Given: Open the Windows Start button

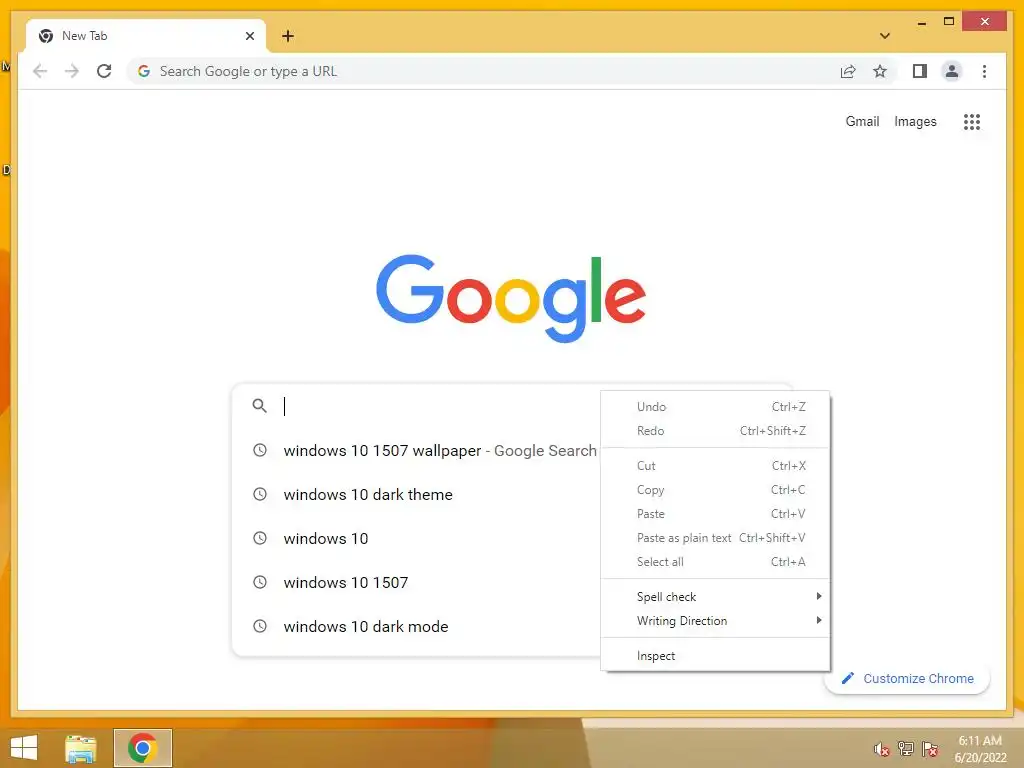Looking at the screenshot, I should (24, 748).
